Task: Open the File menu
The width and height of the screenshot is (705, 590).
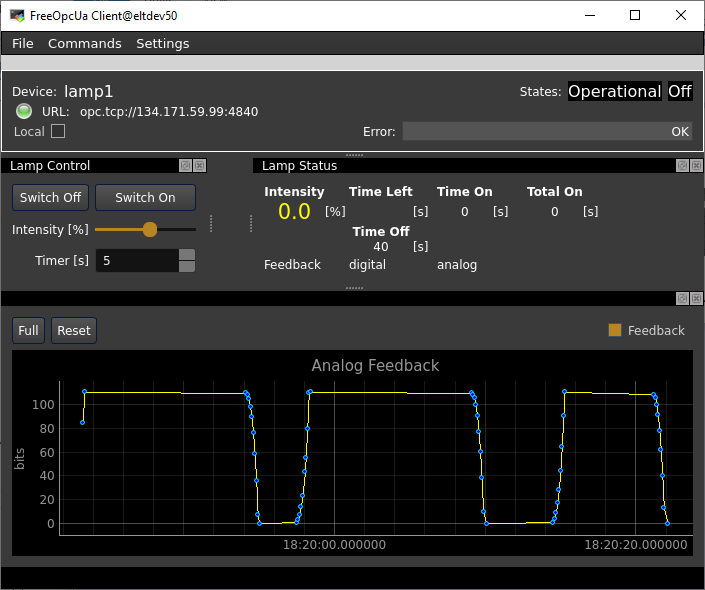Action: [x=23, y=44]
